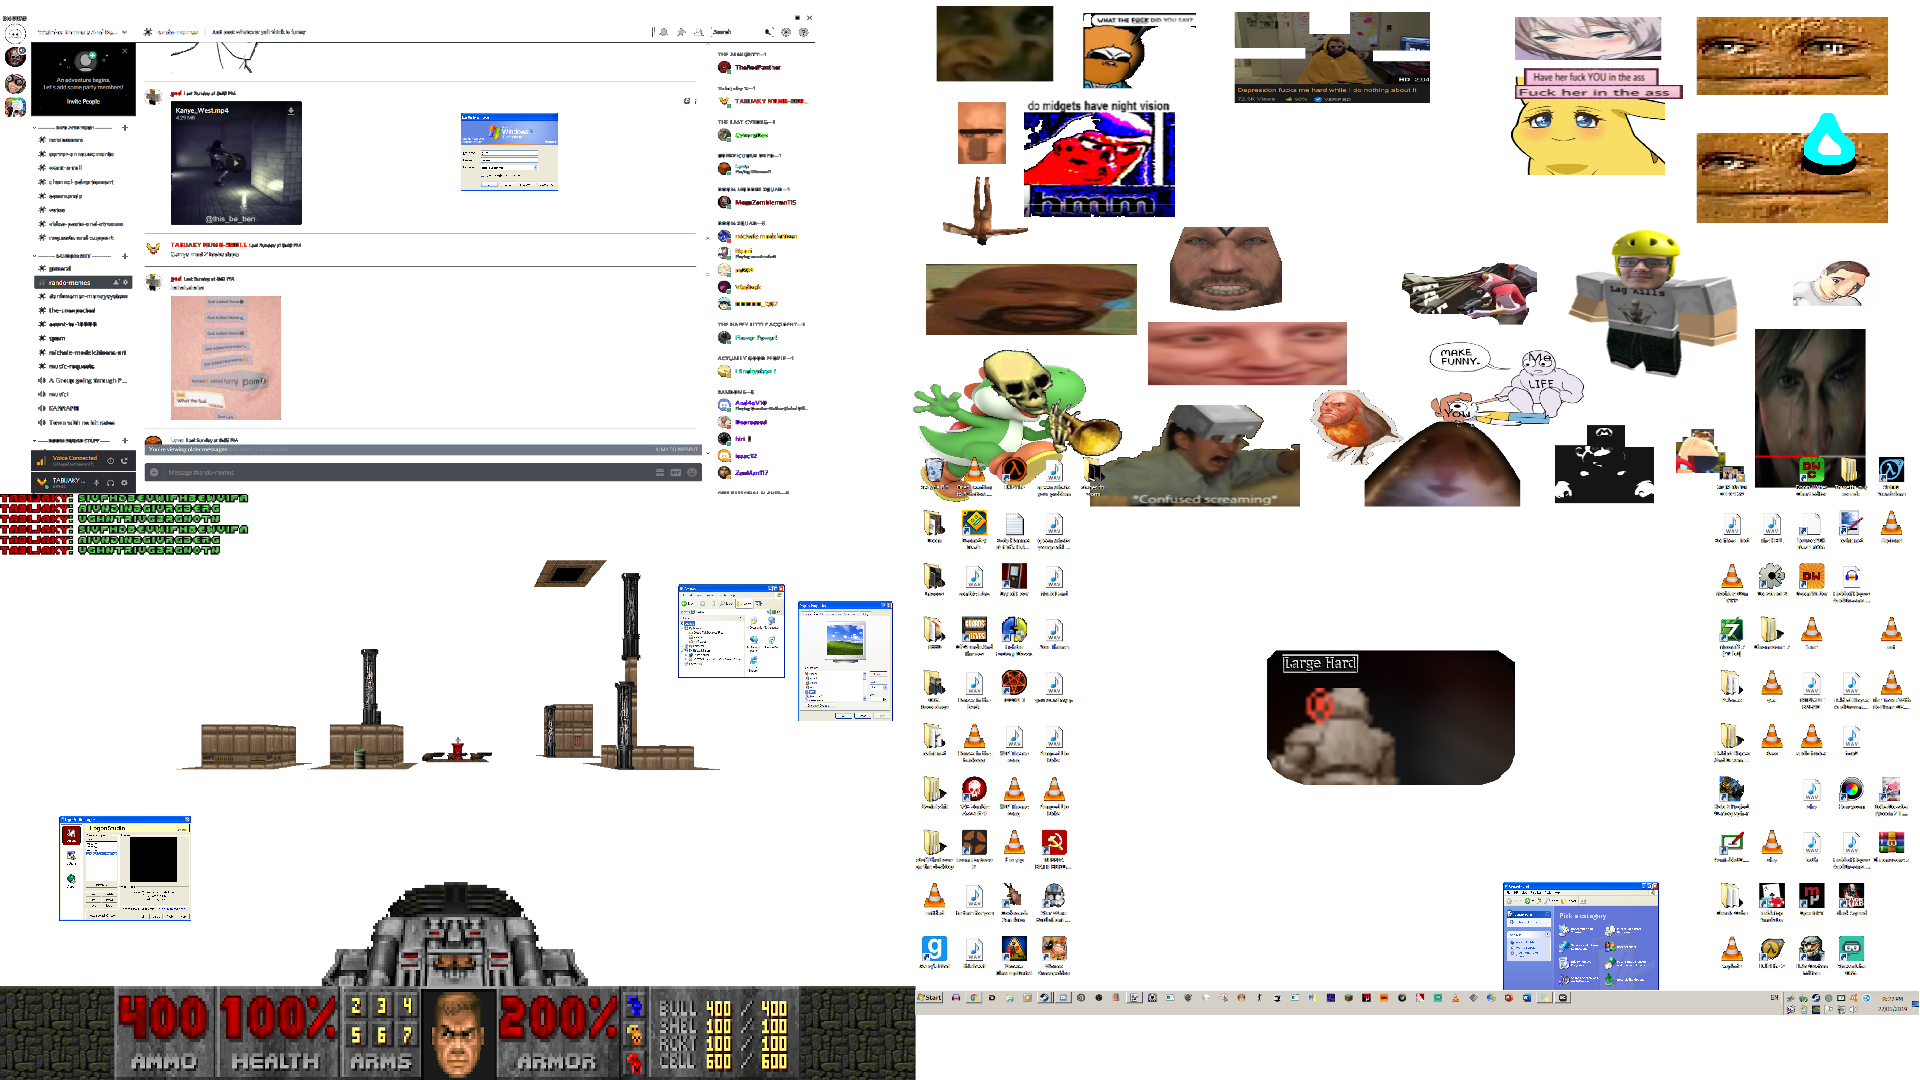The width and height of the screenshot is (1920, 1080).
Task: Join the 'A Group going through P...' voice channel
Action: tap(83, 381)
